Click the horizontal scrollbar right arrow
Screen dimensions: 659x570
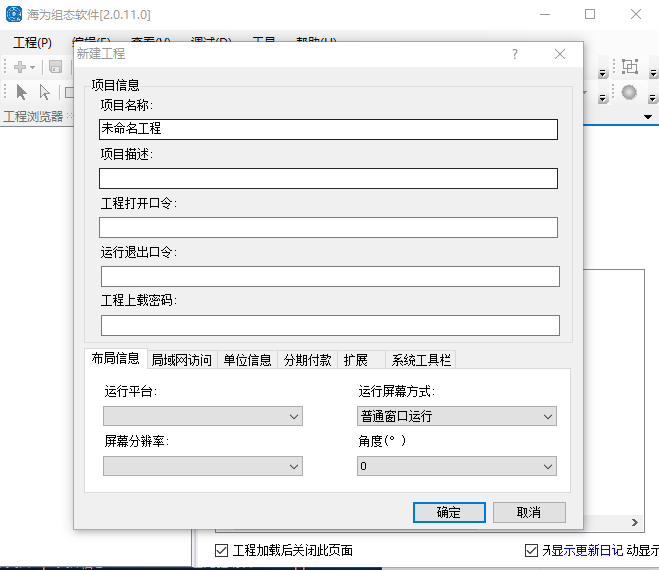tap(635, 522)
